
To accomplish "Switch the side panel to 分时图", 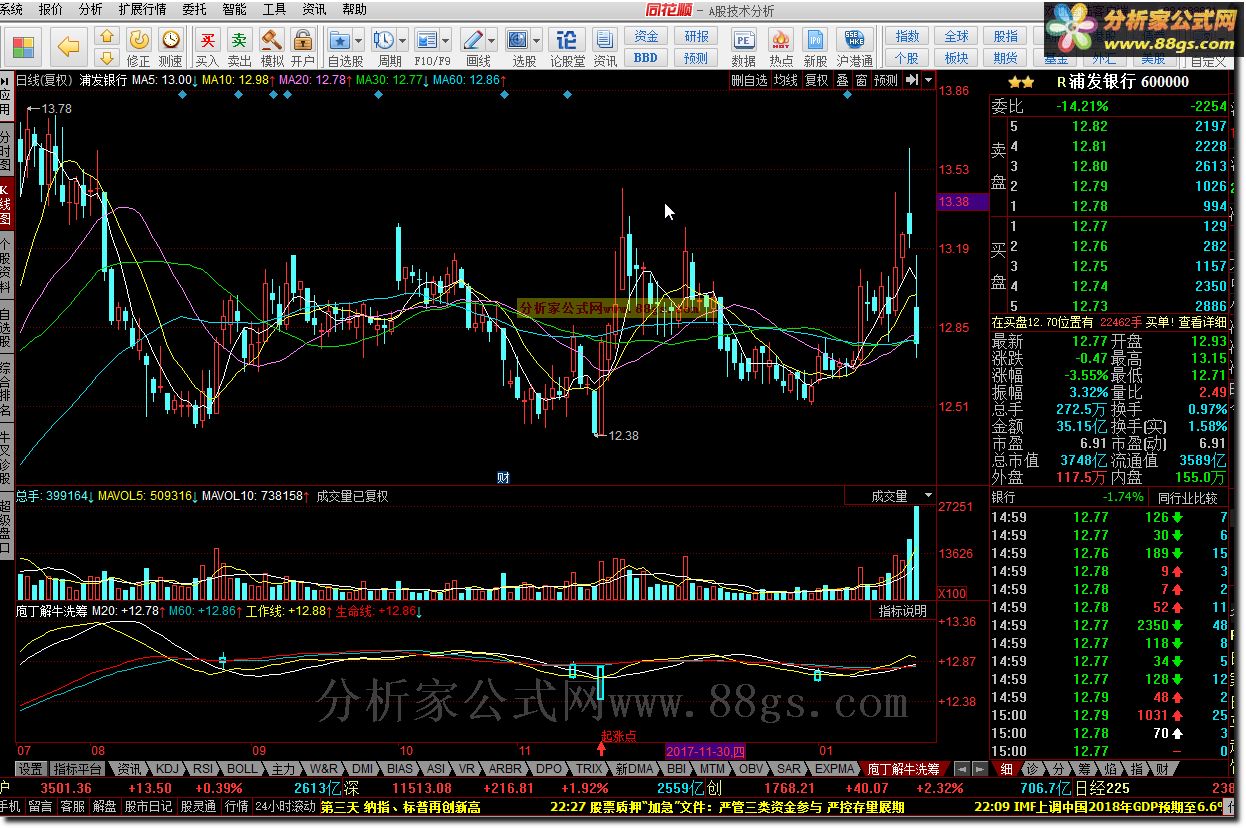I will click(x=6, y=150).
